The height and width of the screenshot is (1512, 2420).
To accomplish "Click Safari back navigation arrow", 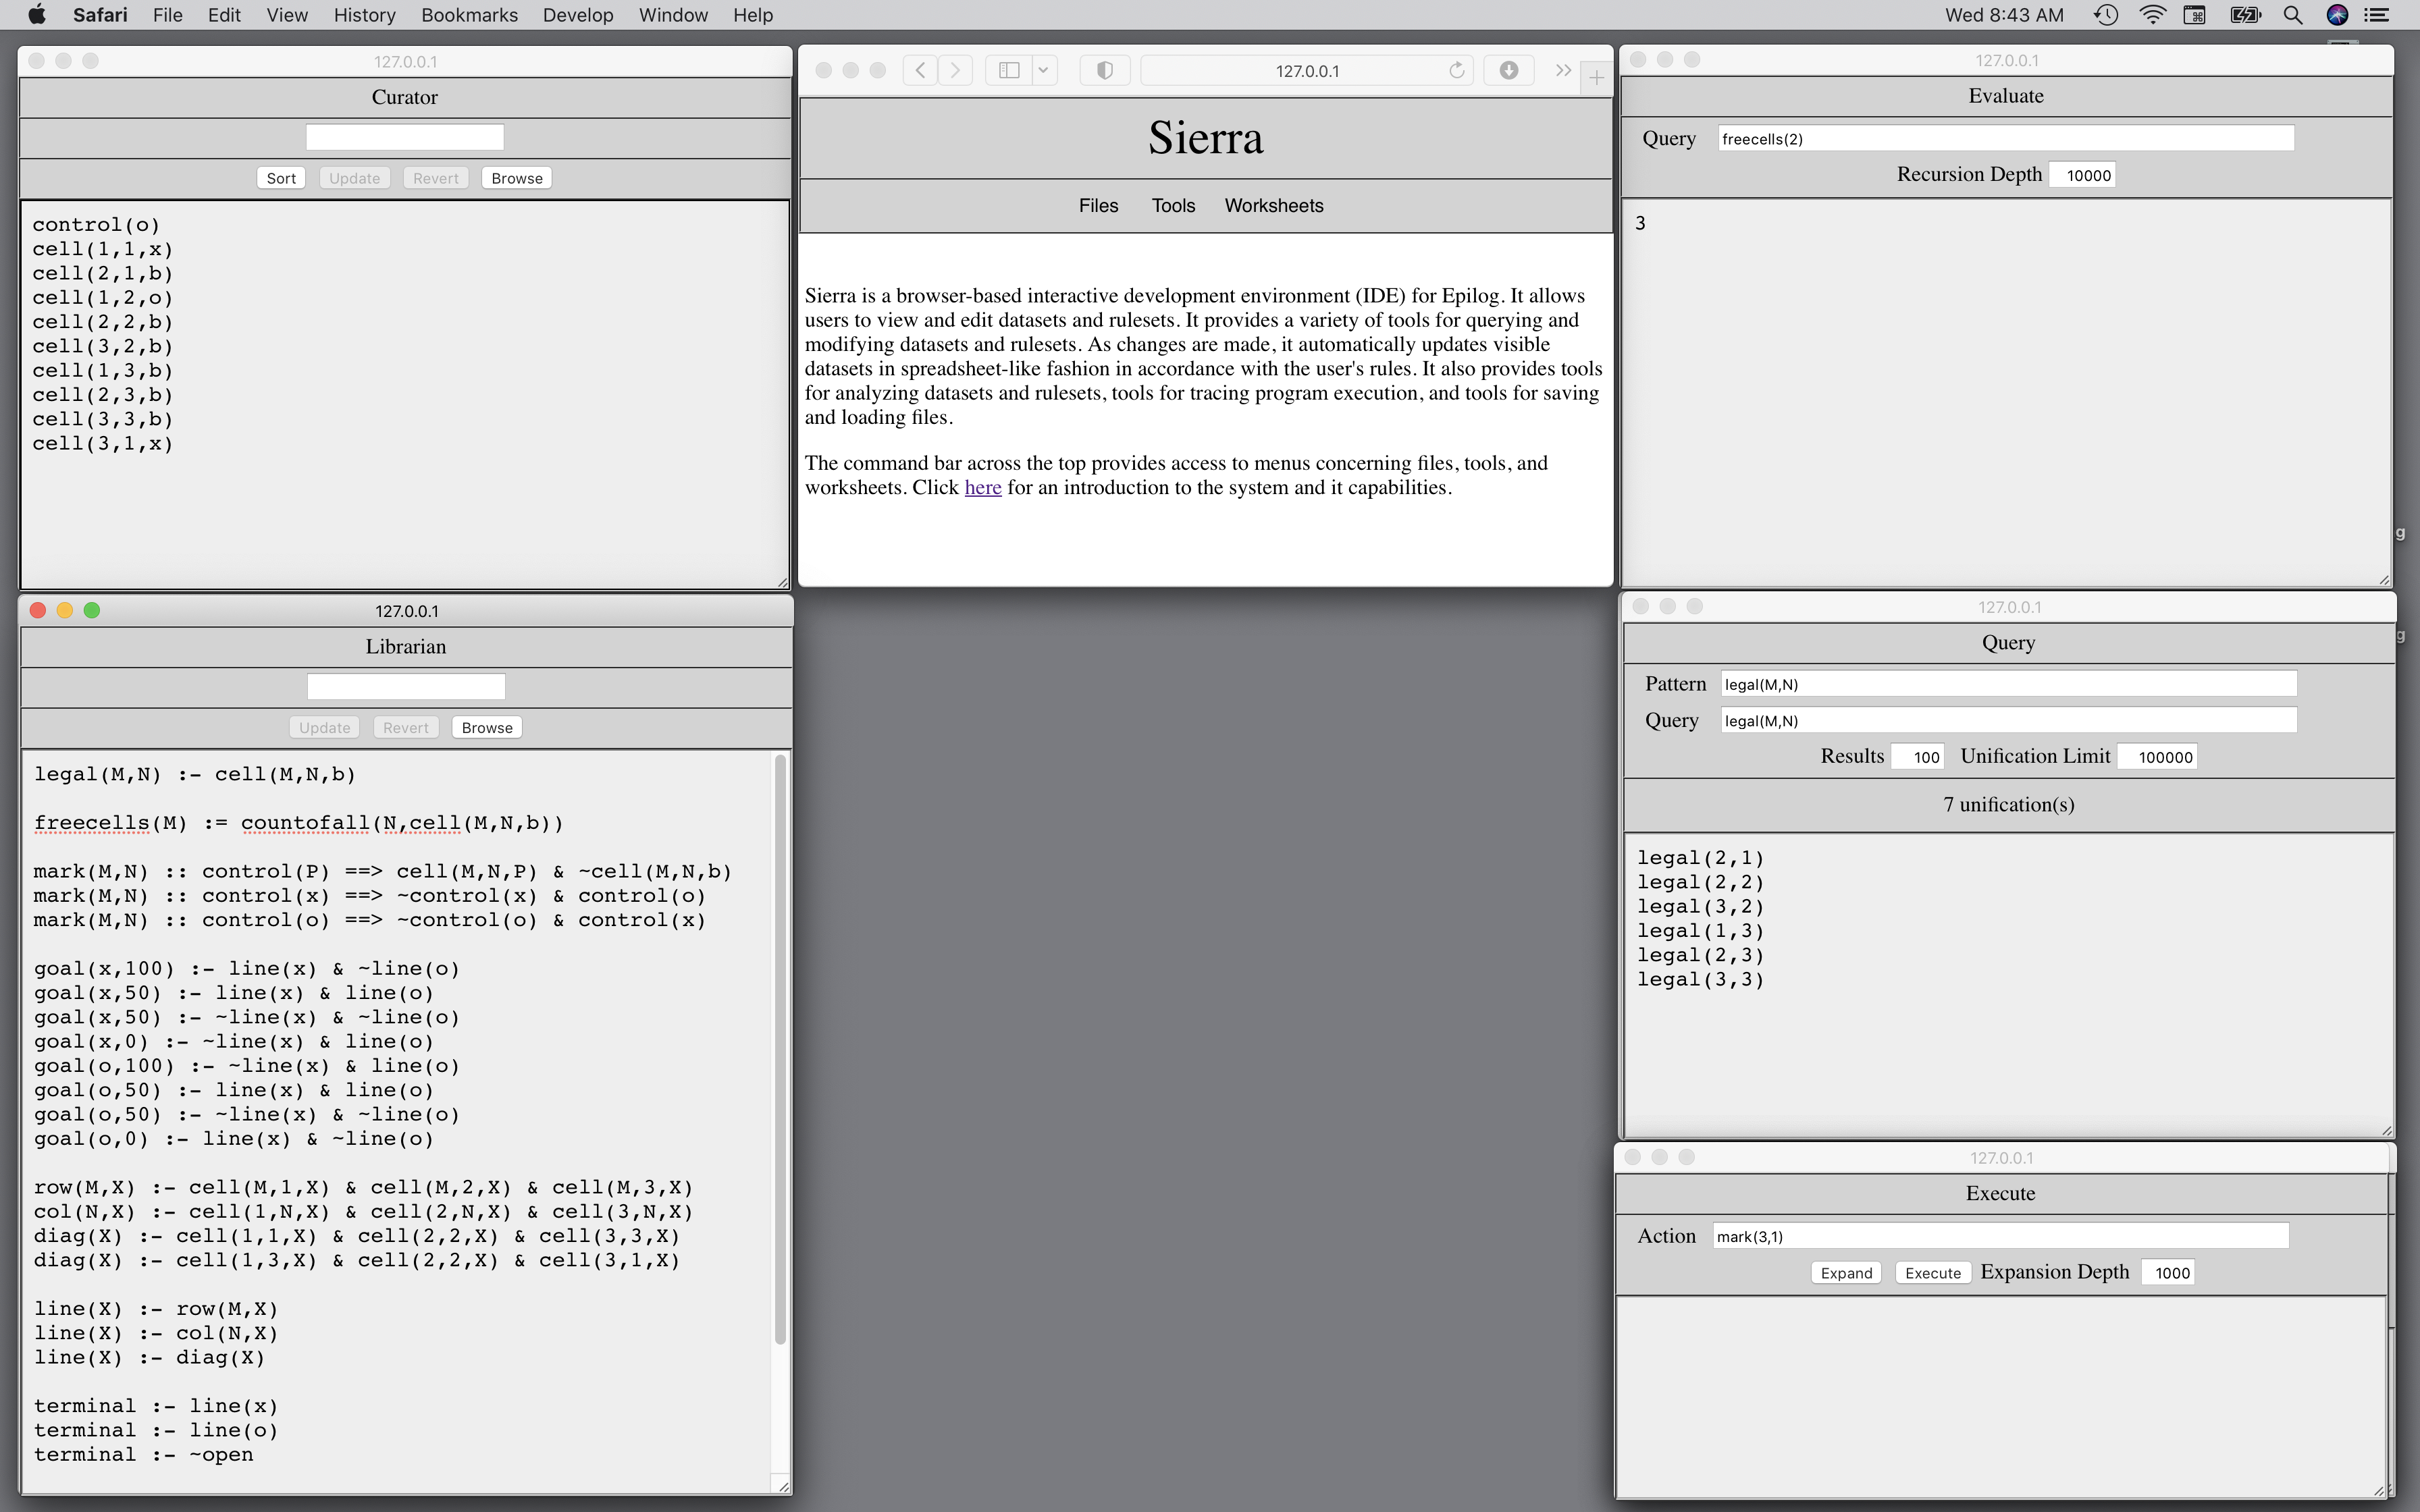I will [920, 71].
